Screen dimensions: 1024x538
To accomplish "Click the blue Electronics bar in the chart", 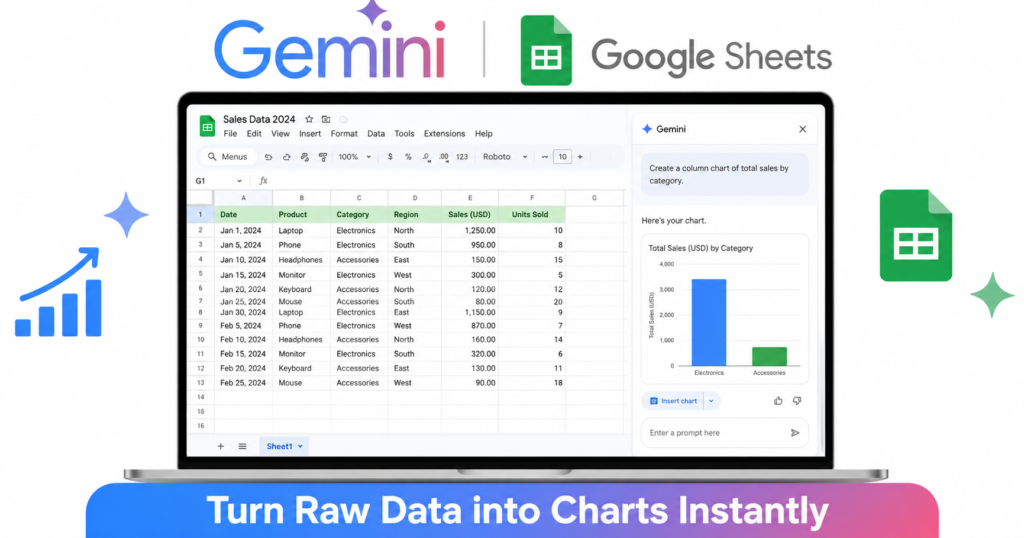I will [709, 323].
